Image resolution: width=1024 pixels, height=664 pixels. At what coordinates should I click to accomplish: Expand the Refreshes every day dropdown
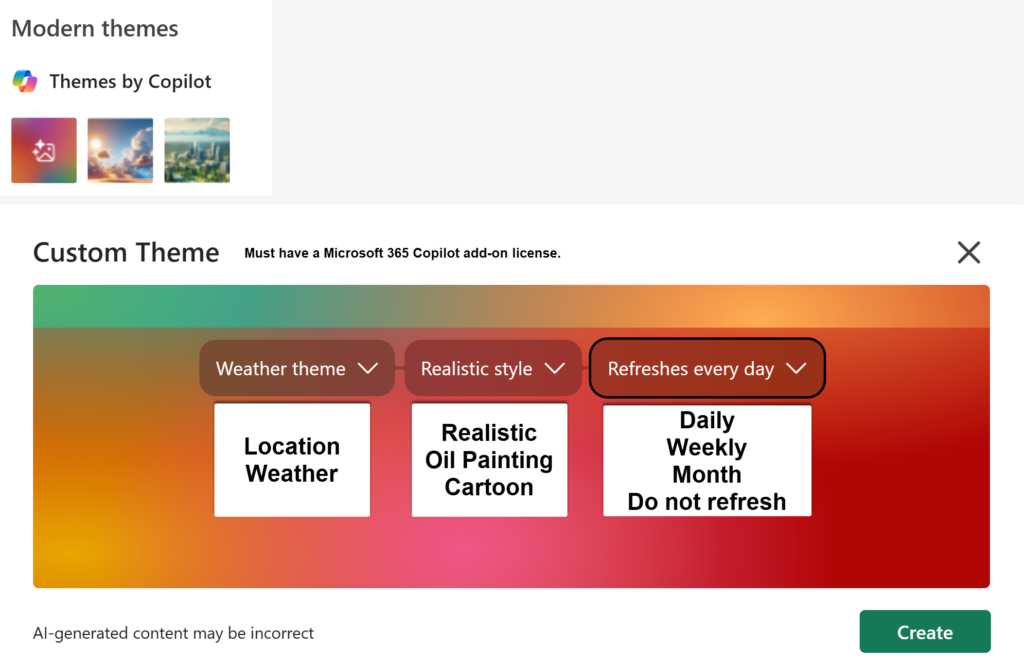(707, 368)
